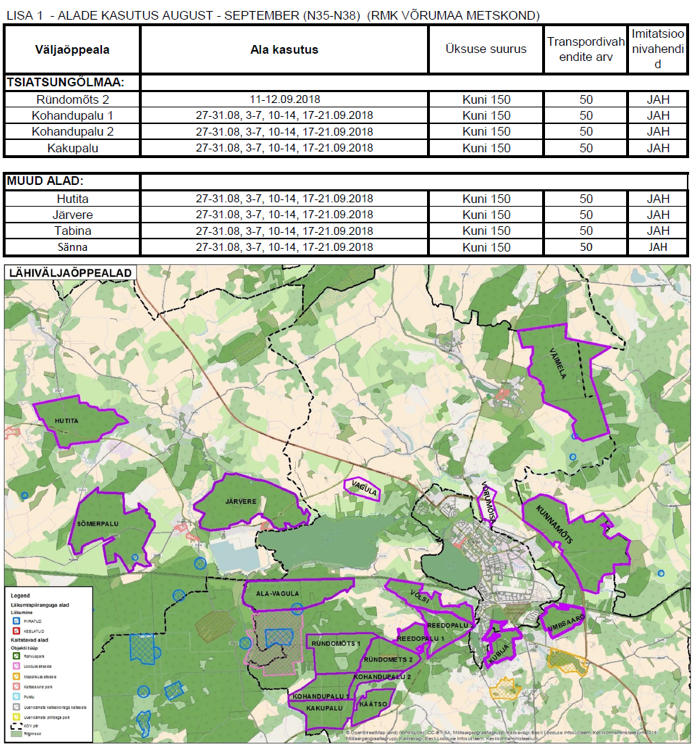Viewport: 692px width, 746px height.
Task: Click the ALA-VAGULA area label on the map
Action: point(277,594)
